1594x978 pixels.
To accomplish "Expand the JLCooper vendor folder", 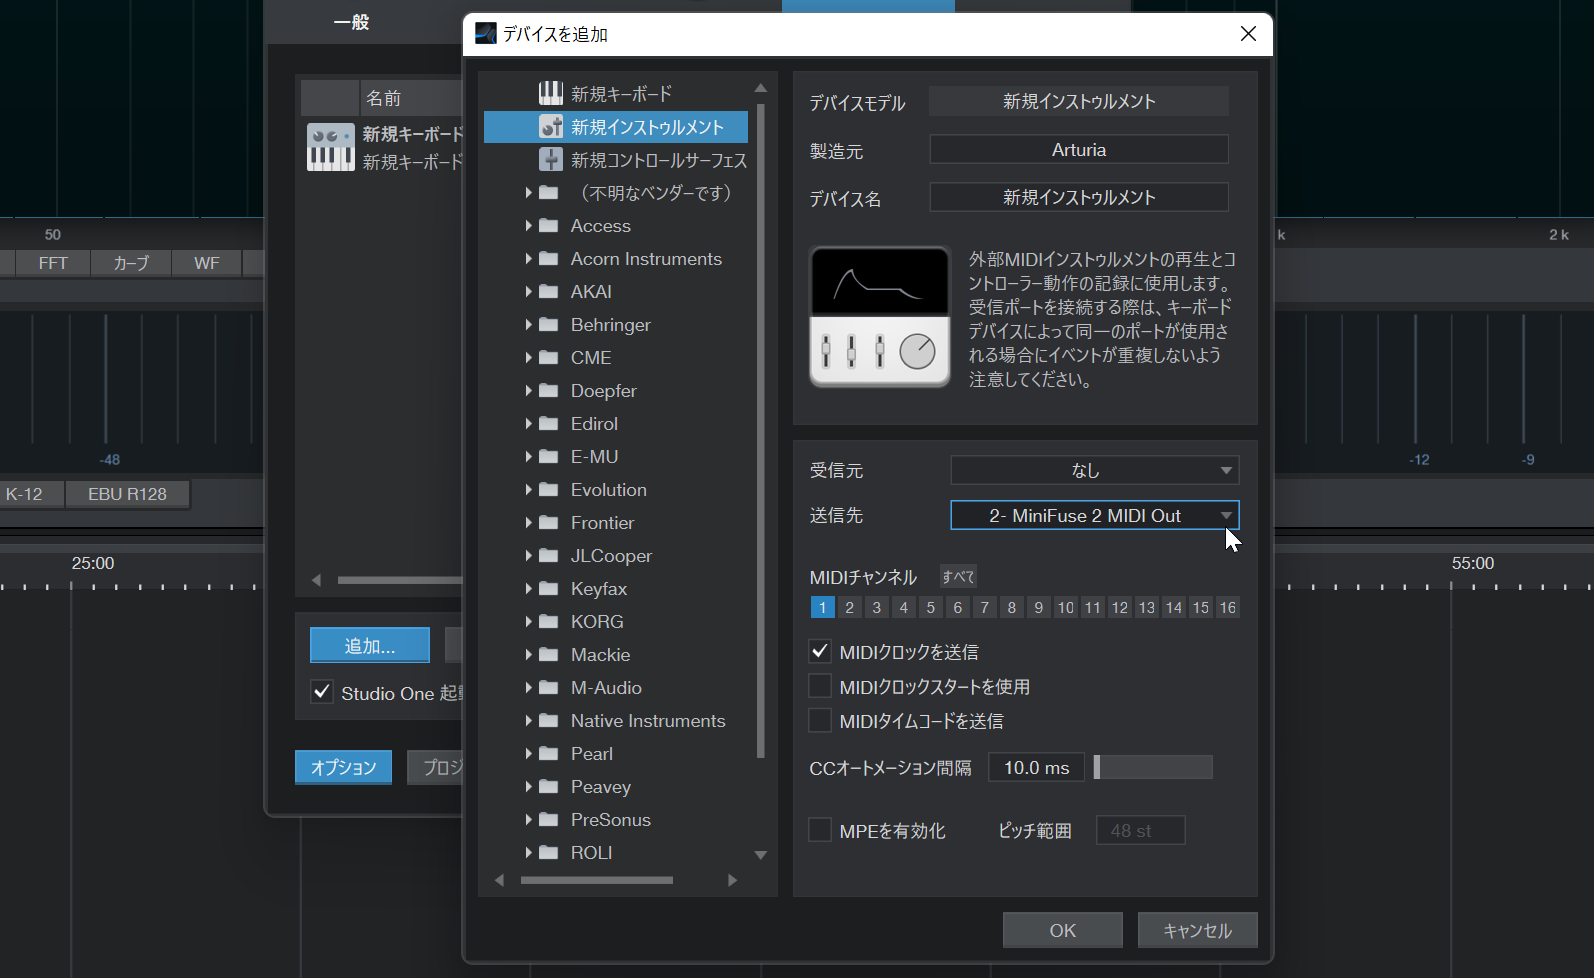I will pos(528,555).
